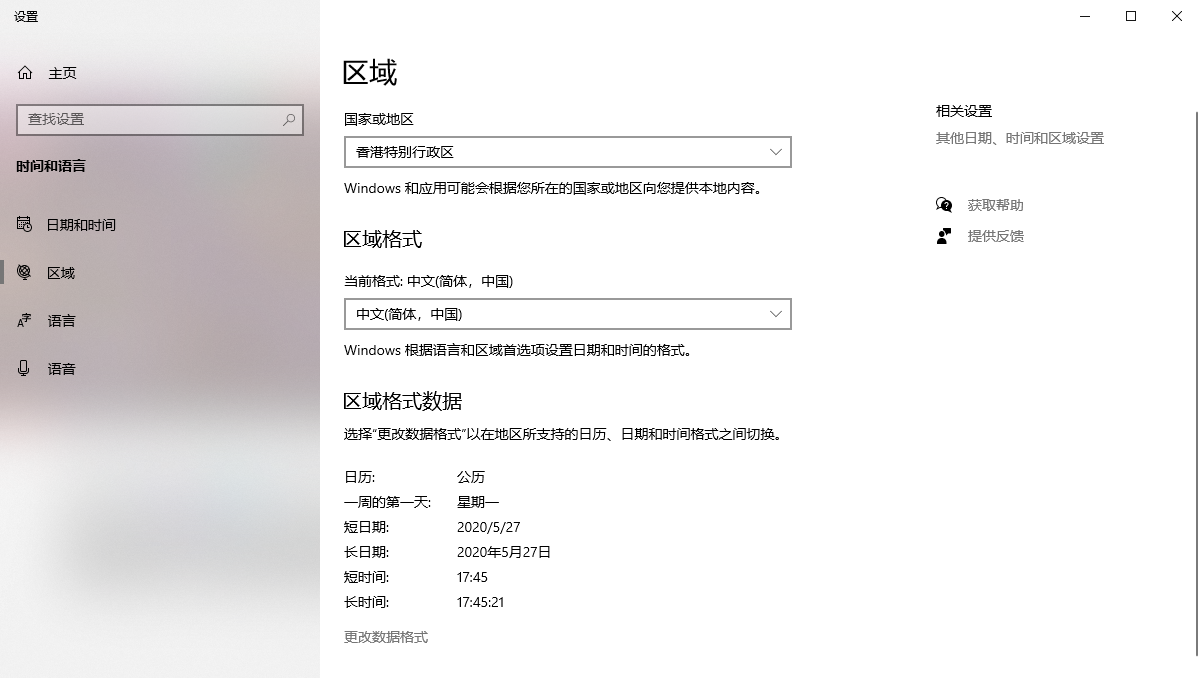Click the long date value 2020年5月27日
This screenshot has width=1200, height=678.
[504, 552]
